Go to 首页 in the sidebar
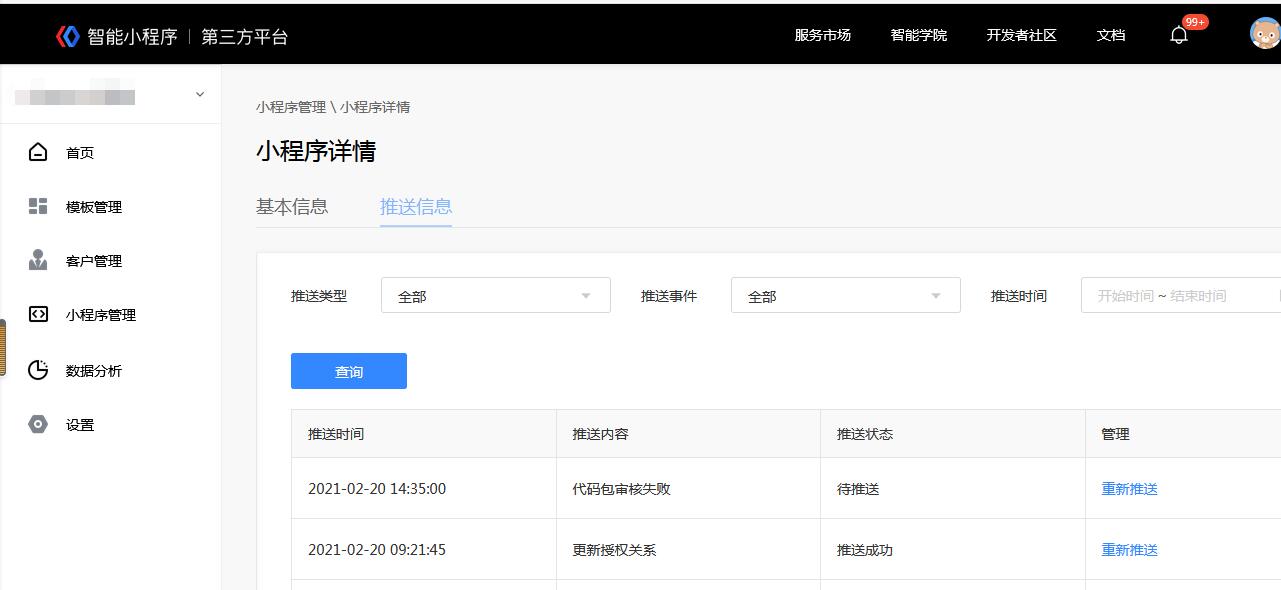This screenshot has height=590, width=1281. click(80, 153)
